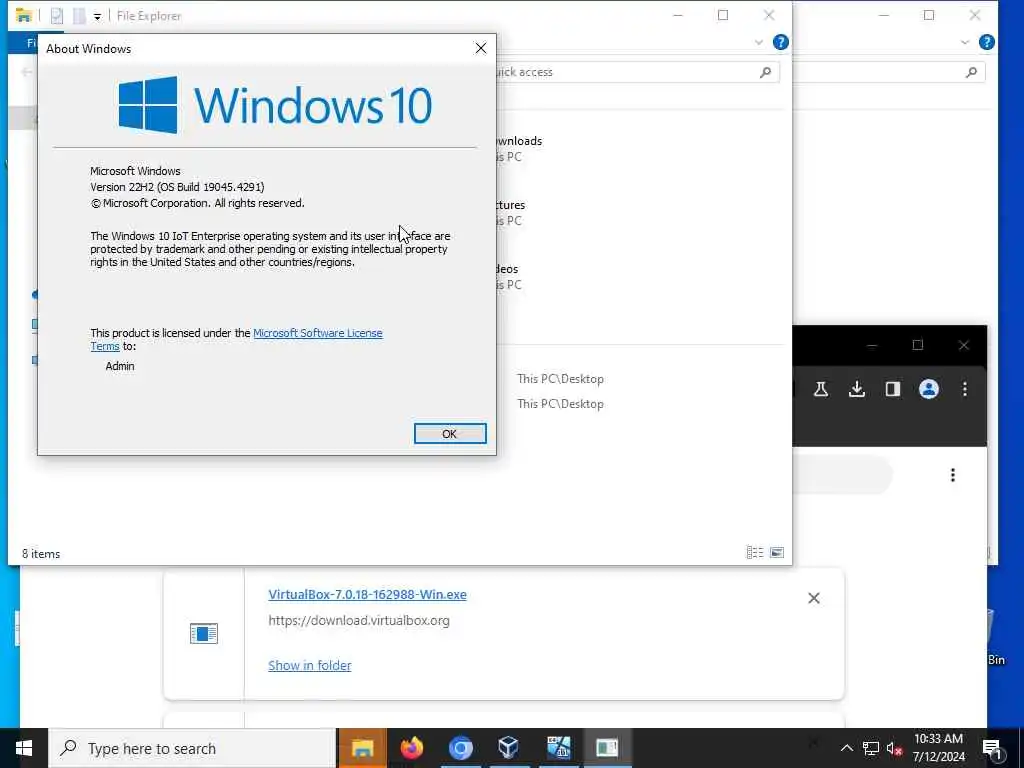Click VirtualBox download file icon
The width and height of the screenshot is (1024, 768).
tap(204, 633)
